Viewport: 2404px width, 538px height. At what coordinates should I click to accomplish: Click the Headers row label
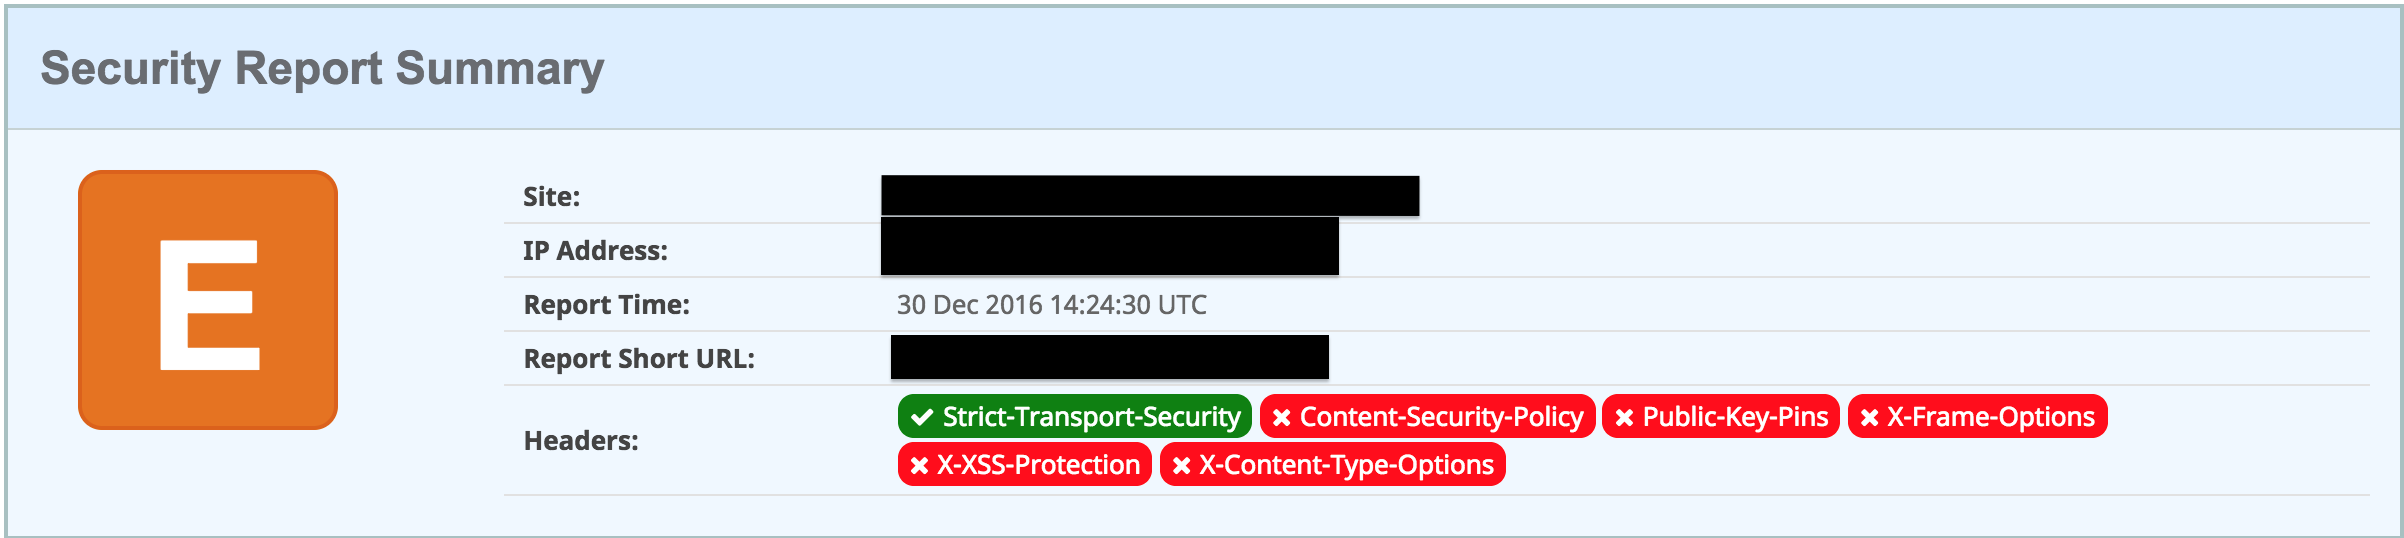581,441
